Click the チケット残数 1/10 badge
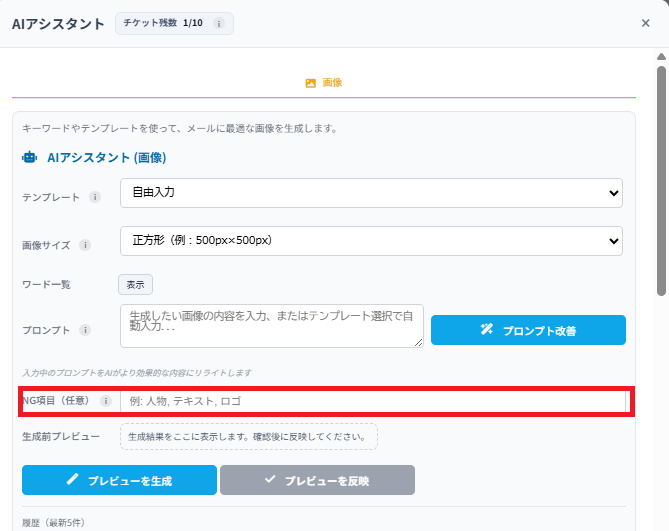 (174, 23)
